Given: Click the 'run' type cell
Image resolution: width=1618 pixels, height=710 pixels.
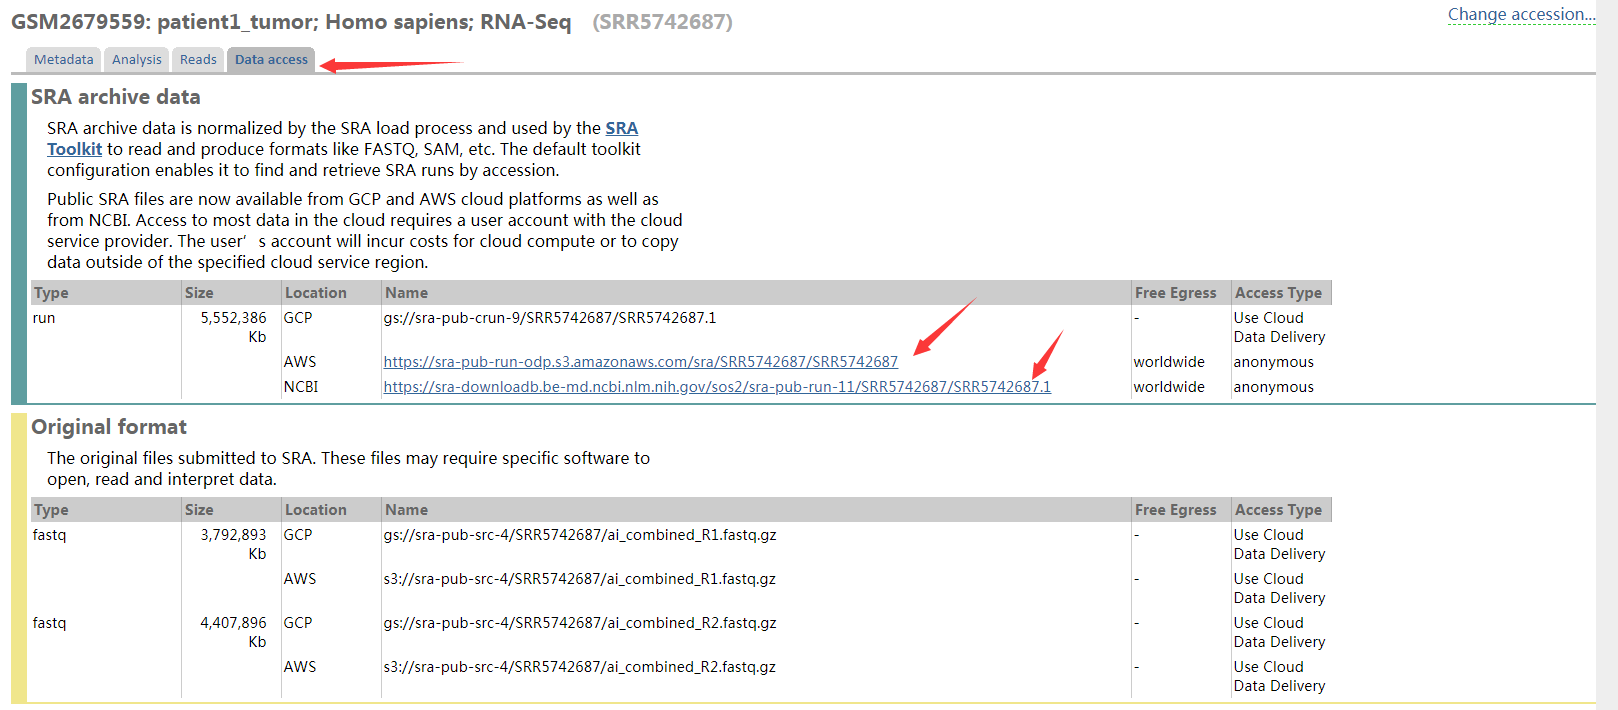Looking at the screenshot, I should coord(44,318).
